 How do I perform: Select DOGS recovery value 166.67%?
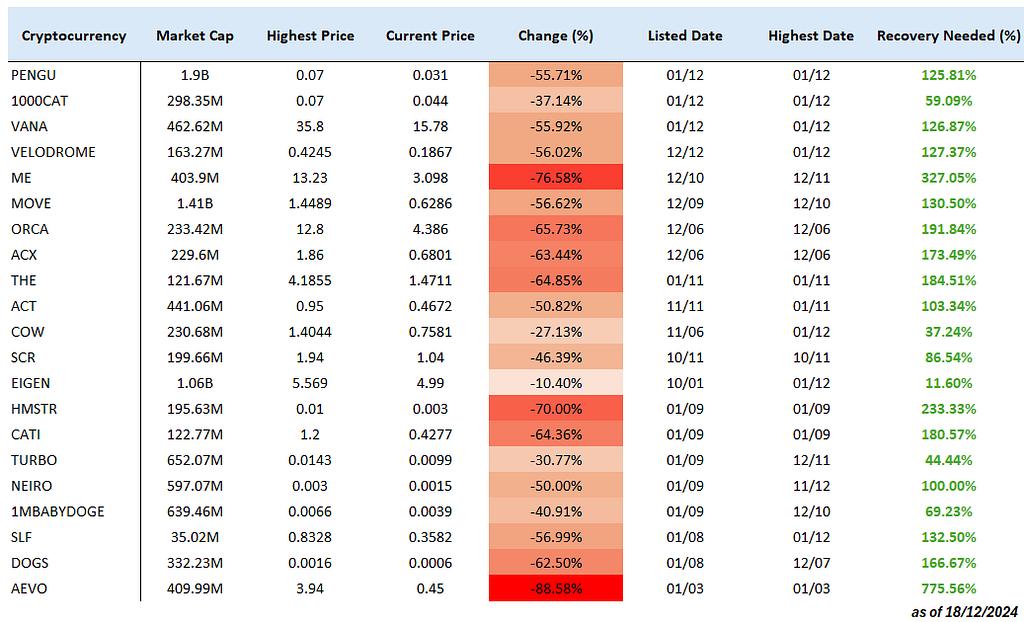tap(949, 563)
